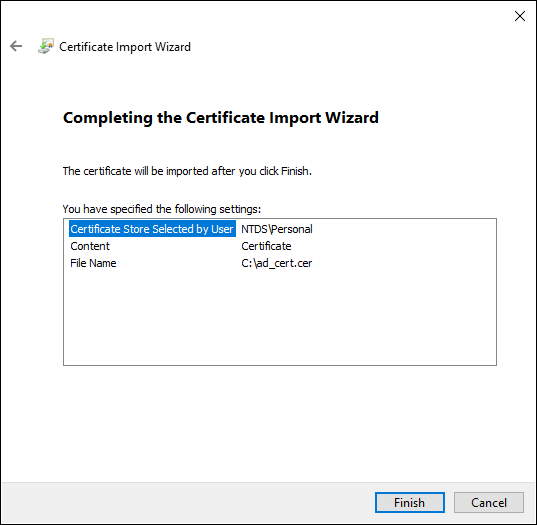This screenshot has width=537, height=525.
Task: Go back using the left arrow icon
Action: coord(16,46)
